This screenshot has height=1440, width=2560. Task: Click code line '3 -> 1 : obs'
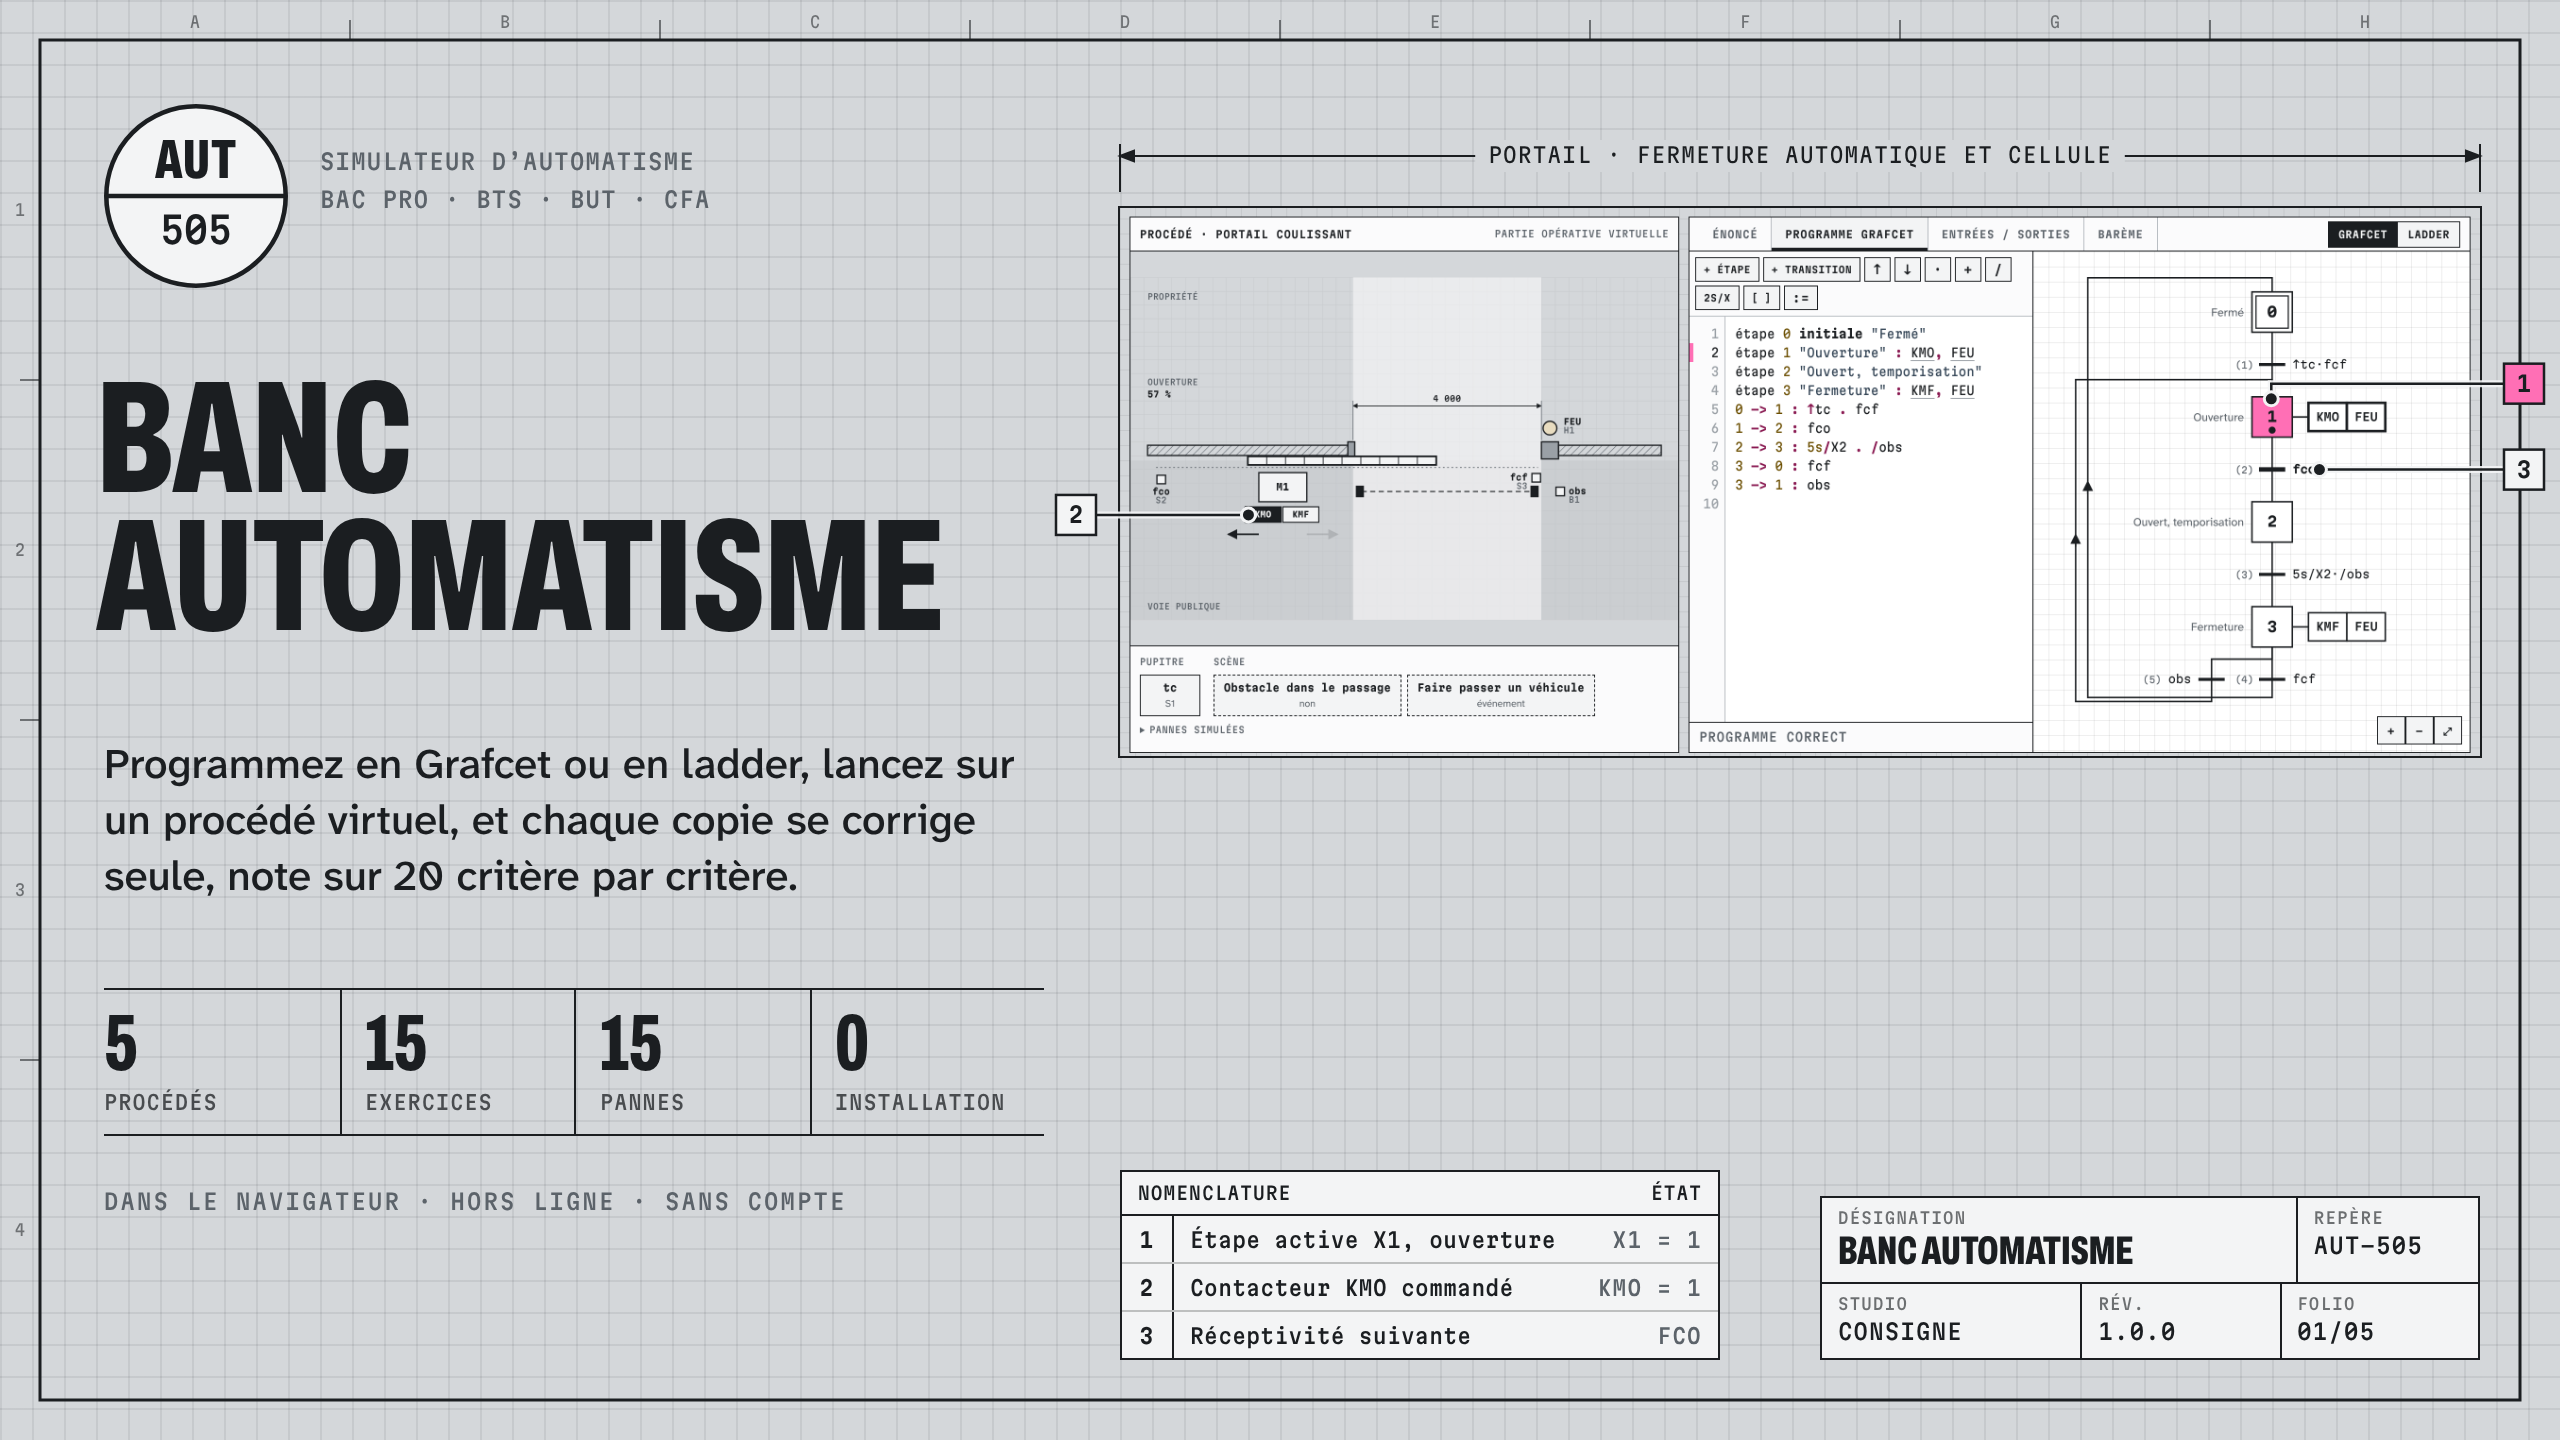(1782, 485)
